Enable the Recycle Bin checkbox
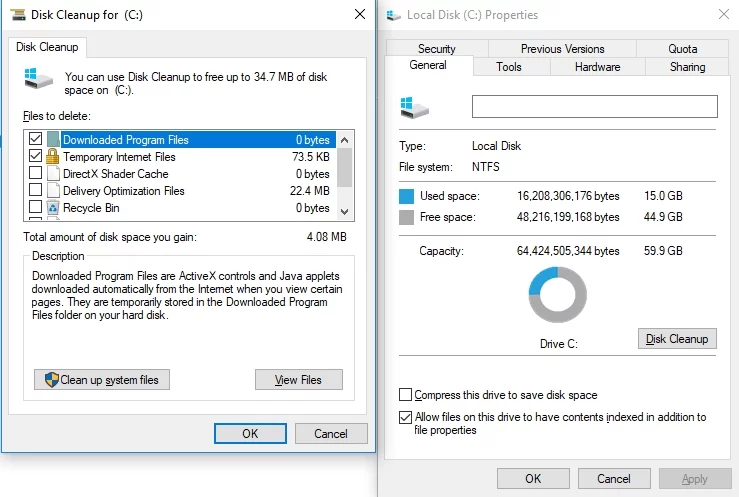739x497 pixels. pos(36,208)
